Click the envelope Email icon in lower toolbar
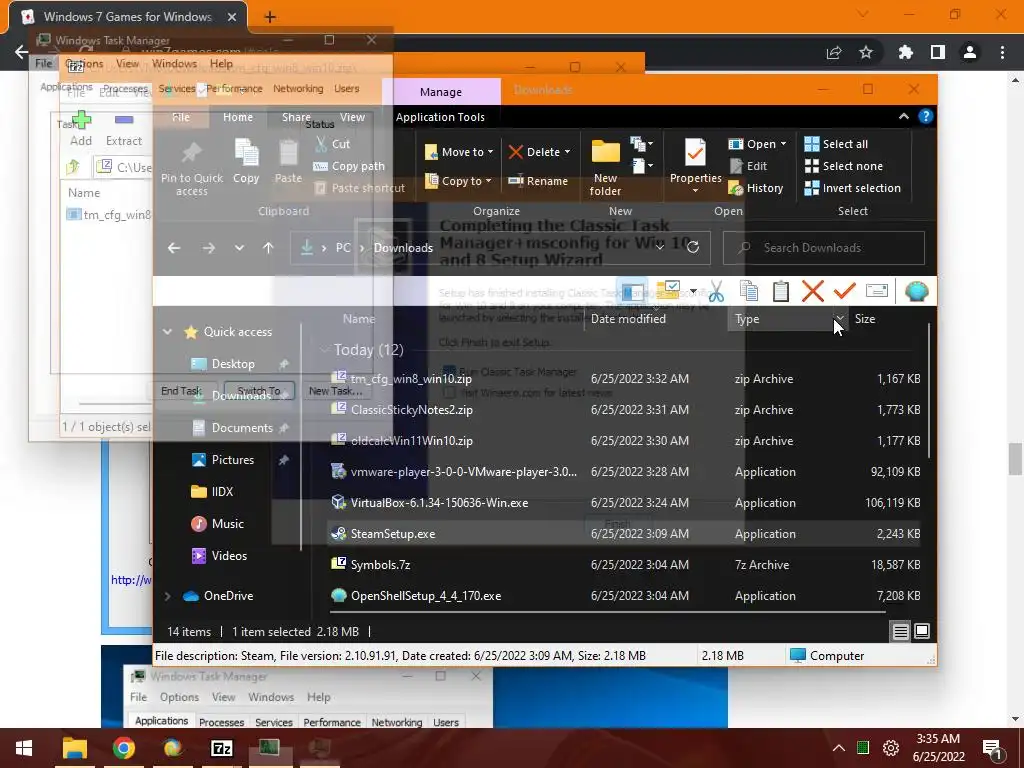The image size is (1024, 768). 876,291
